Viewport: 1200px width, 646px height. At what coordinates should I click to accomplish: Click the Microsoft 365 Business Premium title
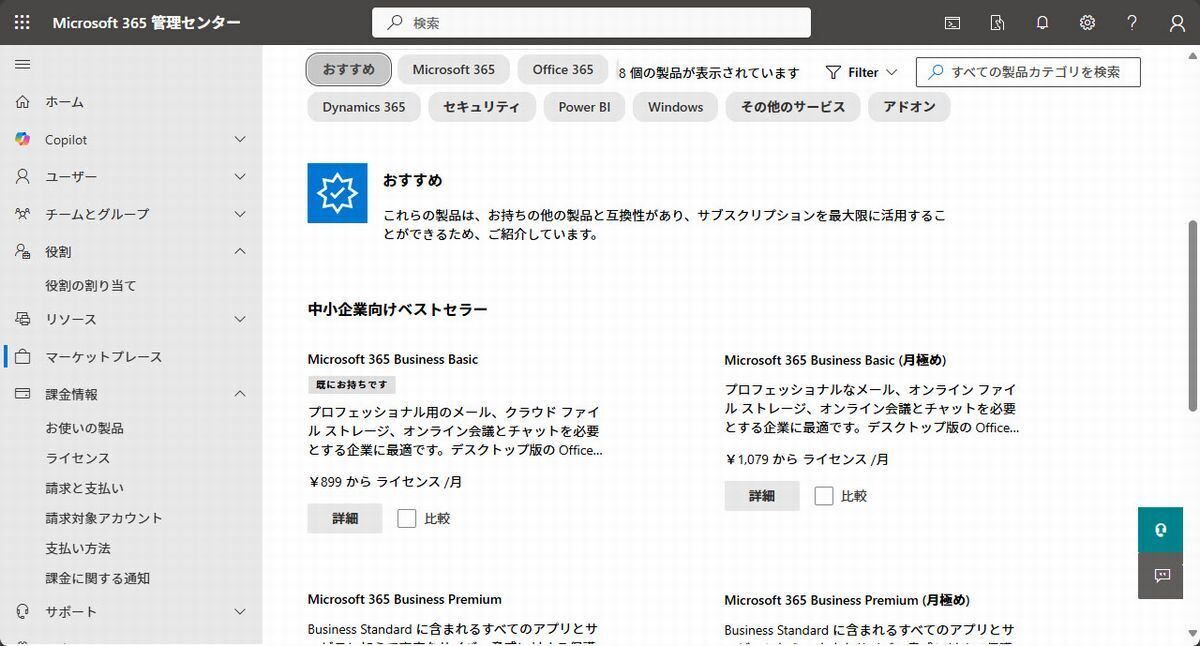[x=405, y=599]
